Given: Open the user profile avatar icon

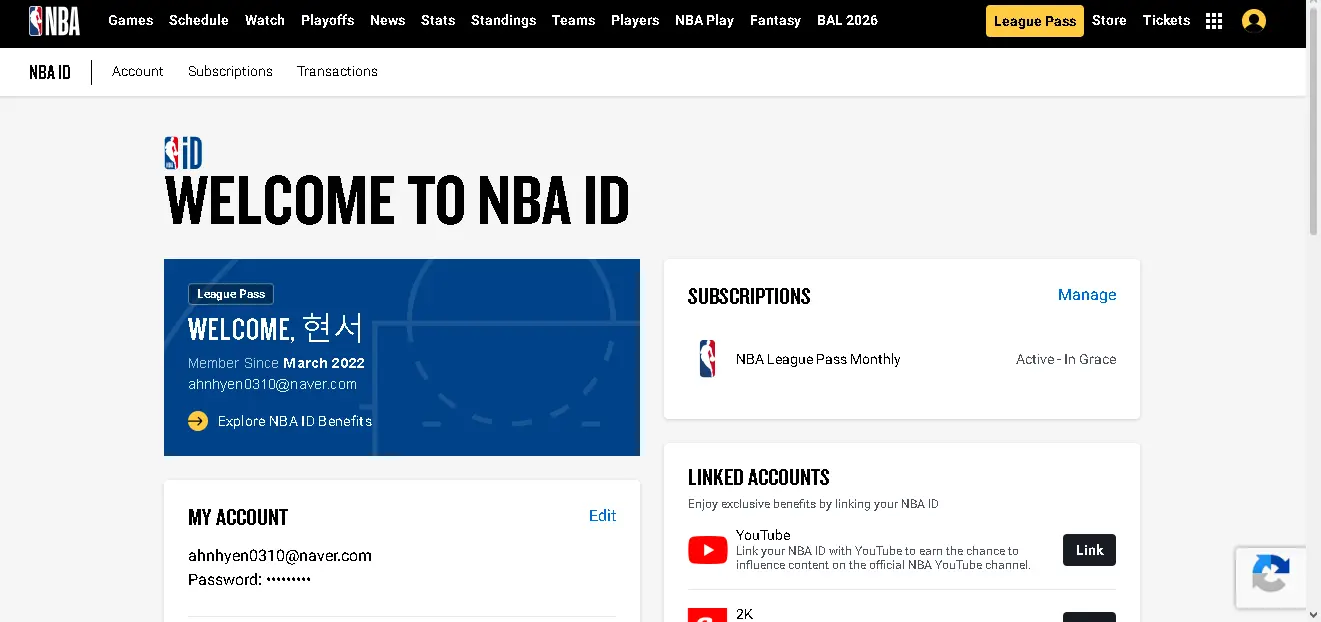Looking at the screenshot, I should pyautogui.click(x=1254, y=21).
